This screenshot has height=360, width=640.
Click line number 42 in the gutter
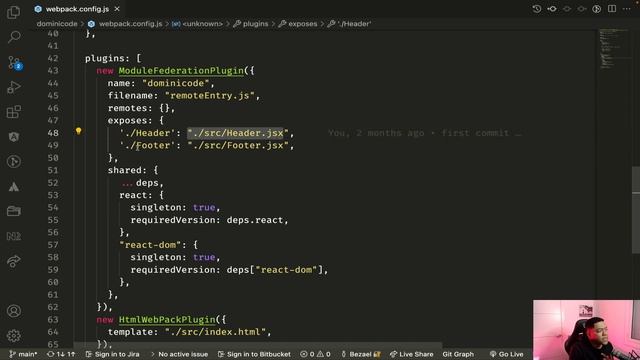[53, 58]
